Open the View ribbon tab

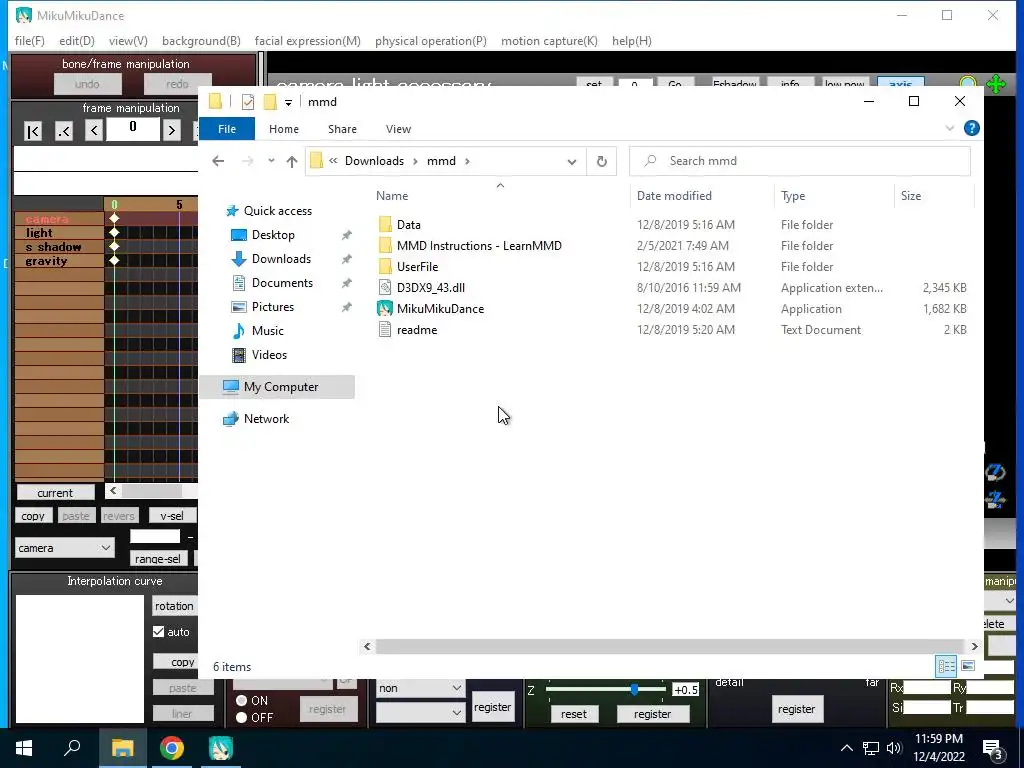point(398,129)
